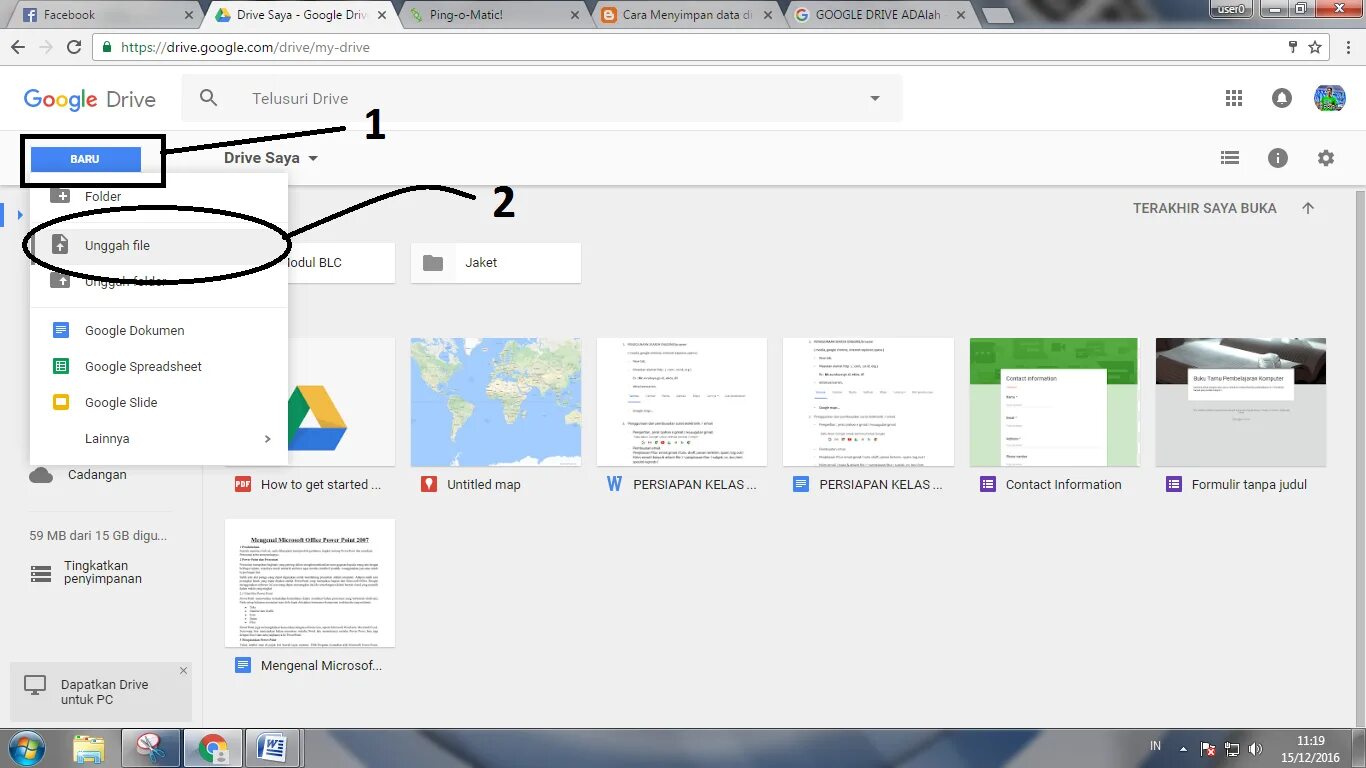Click the purple form icon beside Contact Information
Viewport: 1366px width, 768px height.
[x=987, y=484]
